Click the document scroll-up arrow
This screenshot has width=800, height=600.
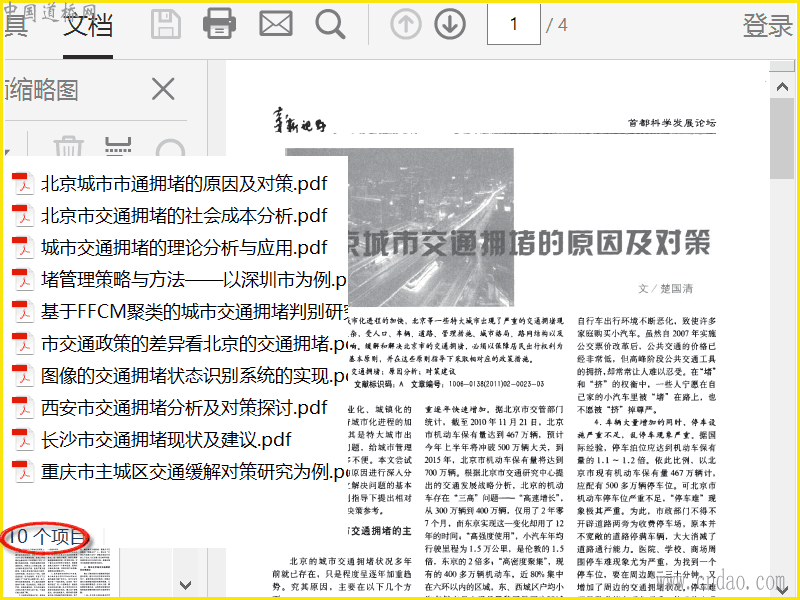point(782,87)
